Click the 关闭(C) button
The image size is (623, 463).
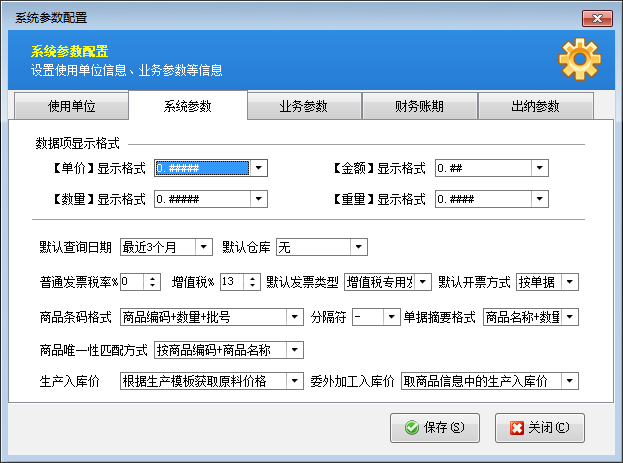click(539, 427)
